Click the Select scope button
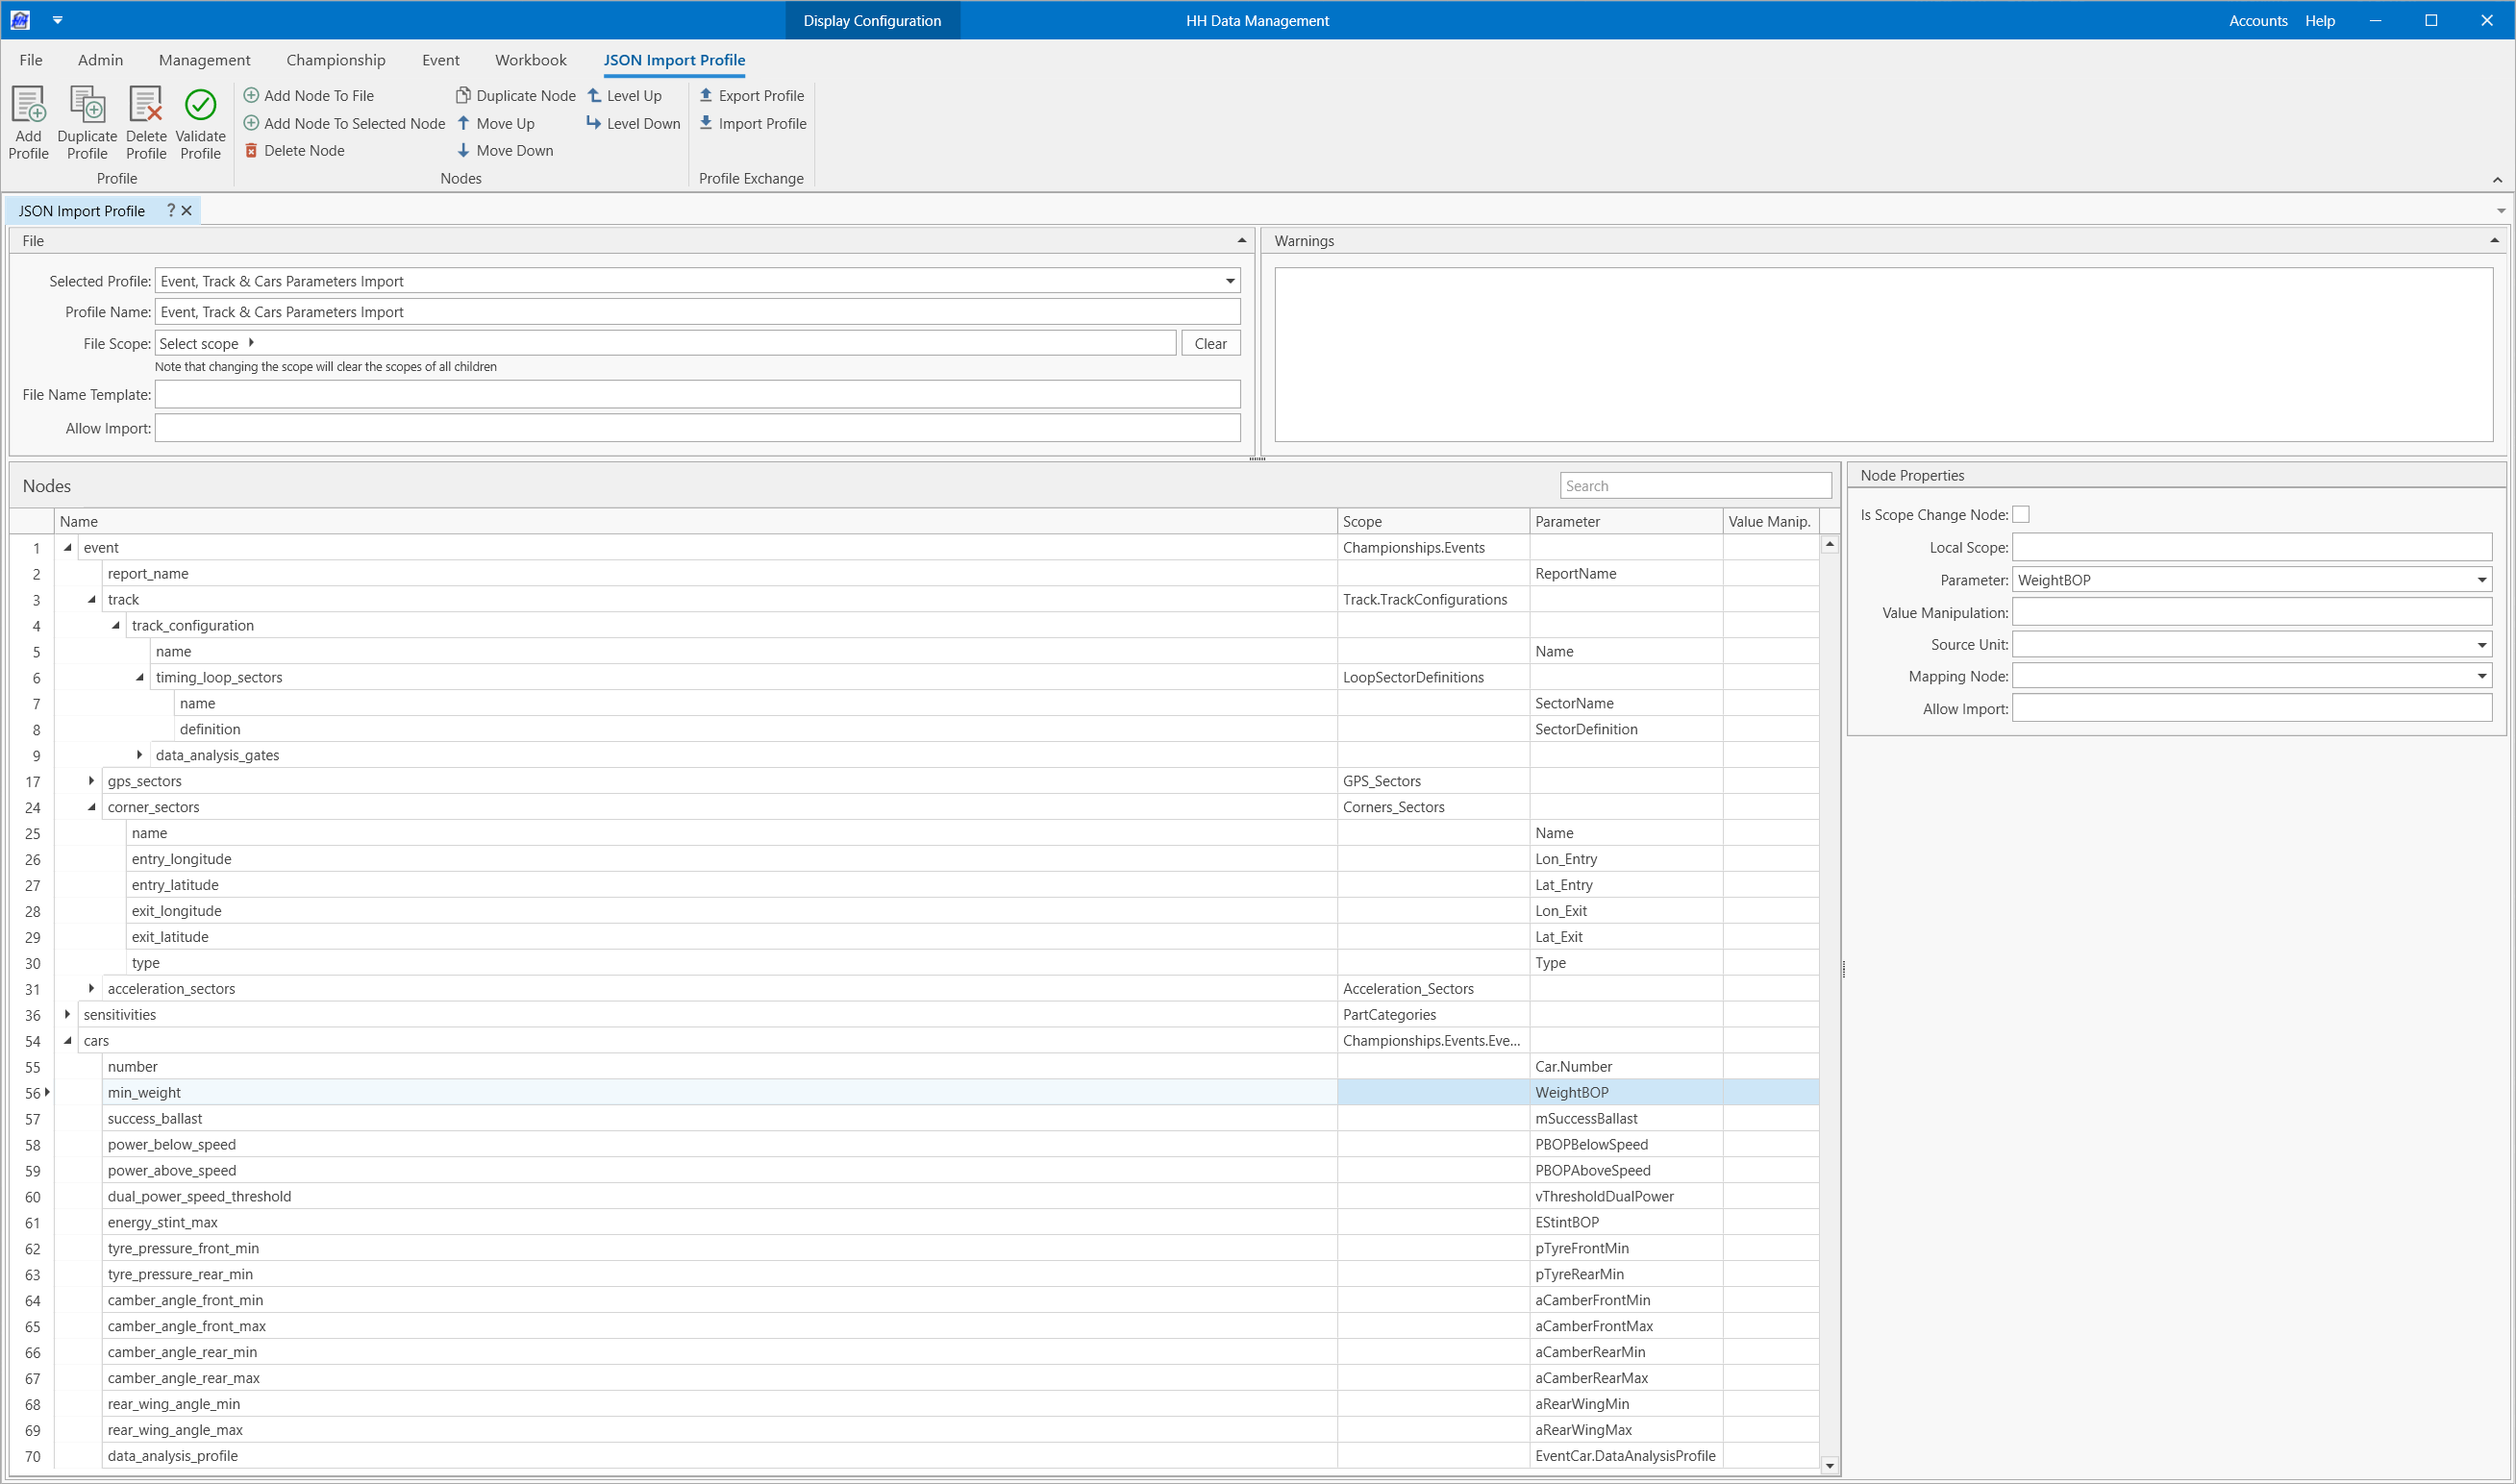Screen dimensions: 2516x1484 pos(206,344)
